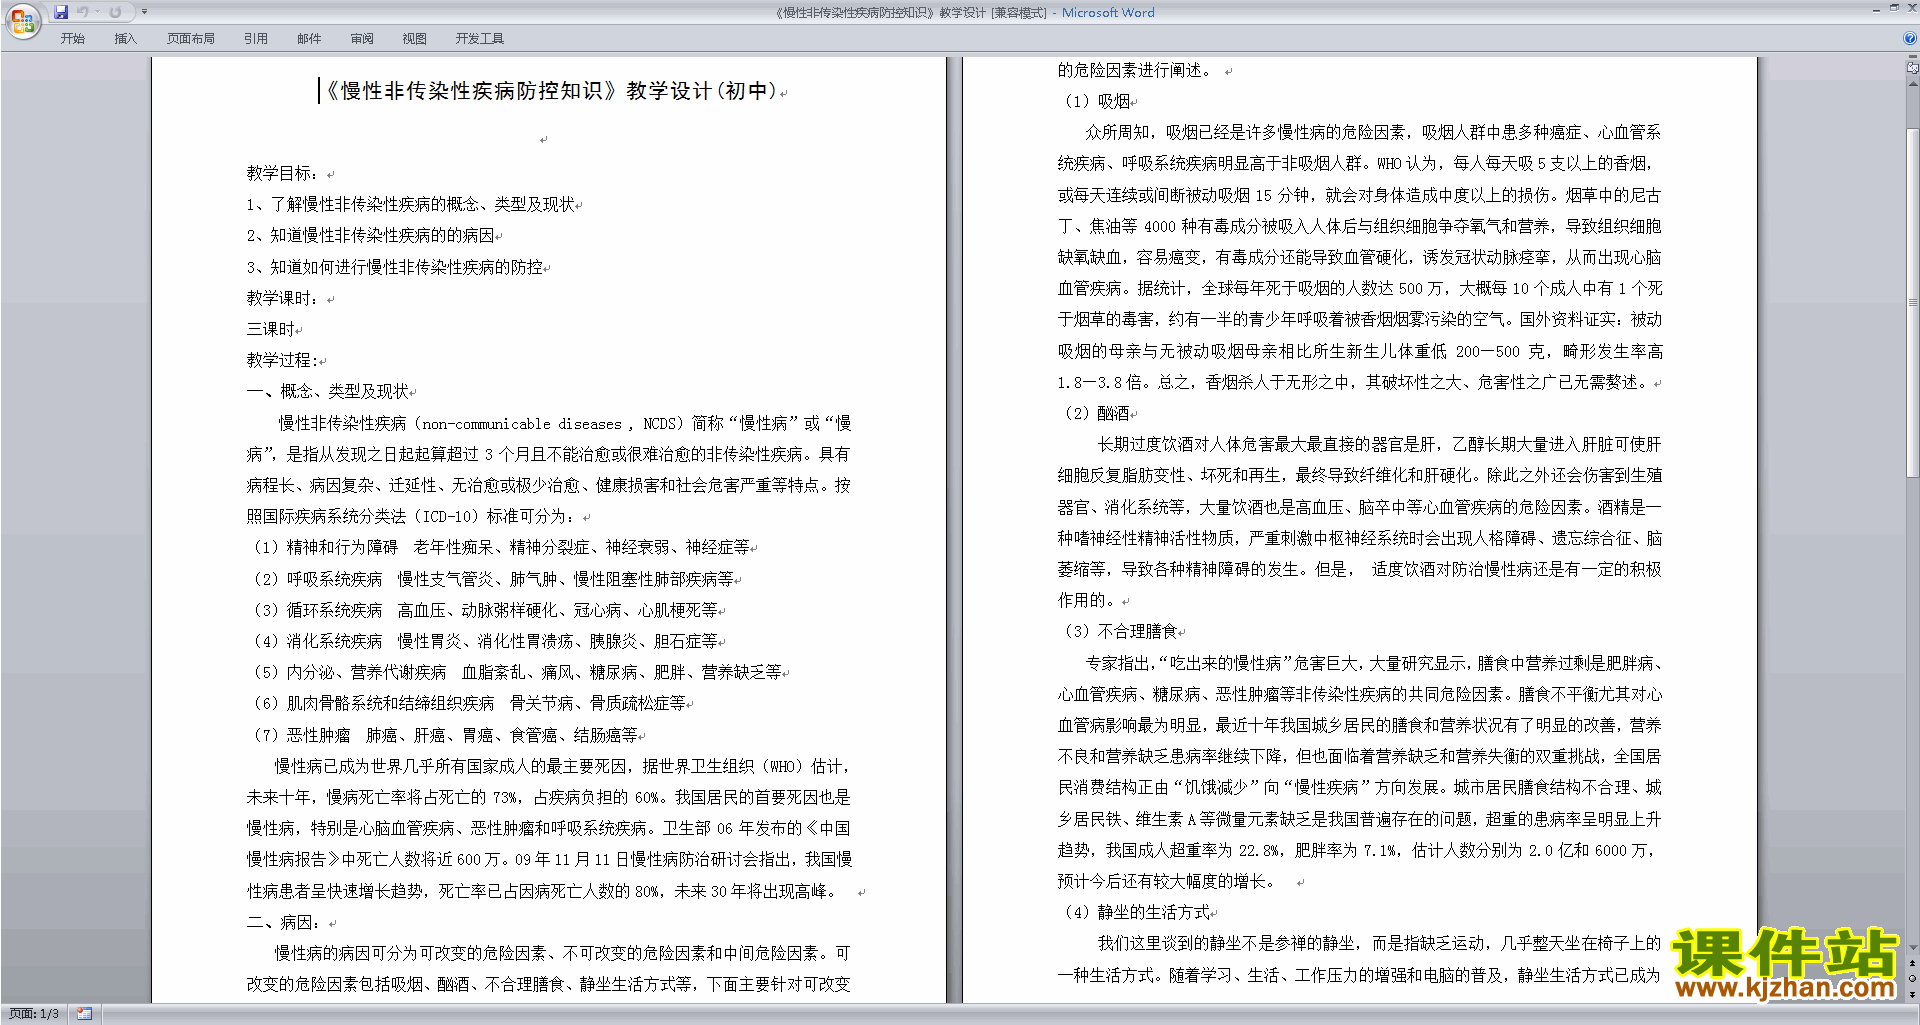Redo with the repeat arrow icon

pyautogui.click(x=115, y=12)
